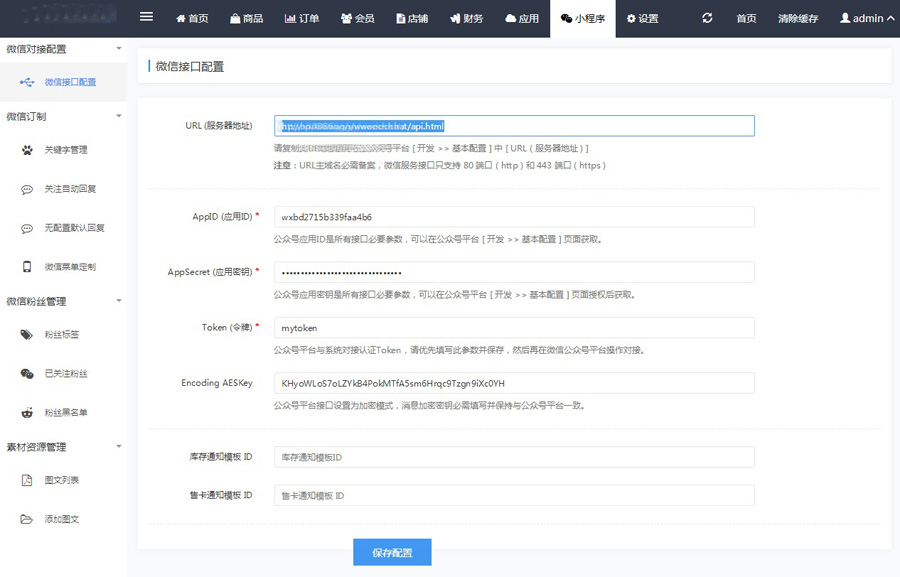
Task: Open 关键字管理 paw icon in sidebar
Action: point(27,150)
